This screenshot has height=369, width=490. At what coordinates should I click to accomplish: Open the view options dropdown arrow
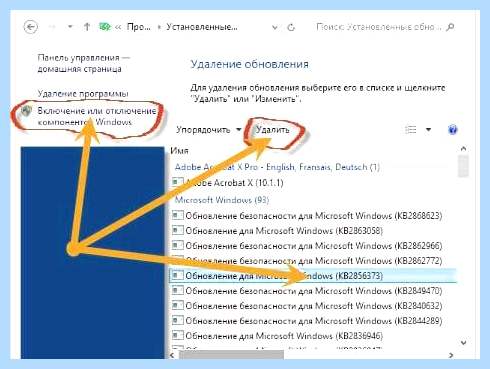click(428, 129)
